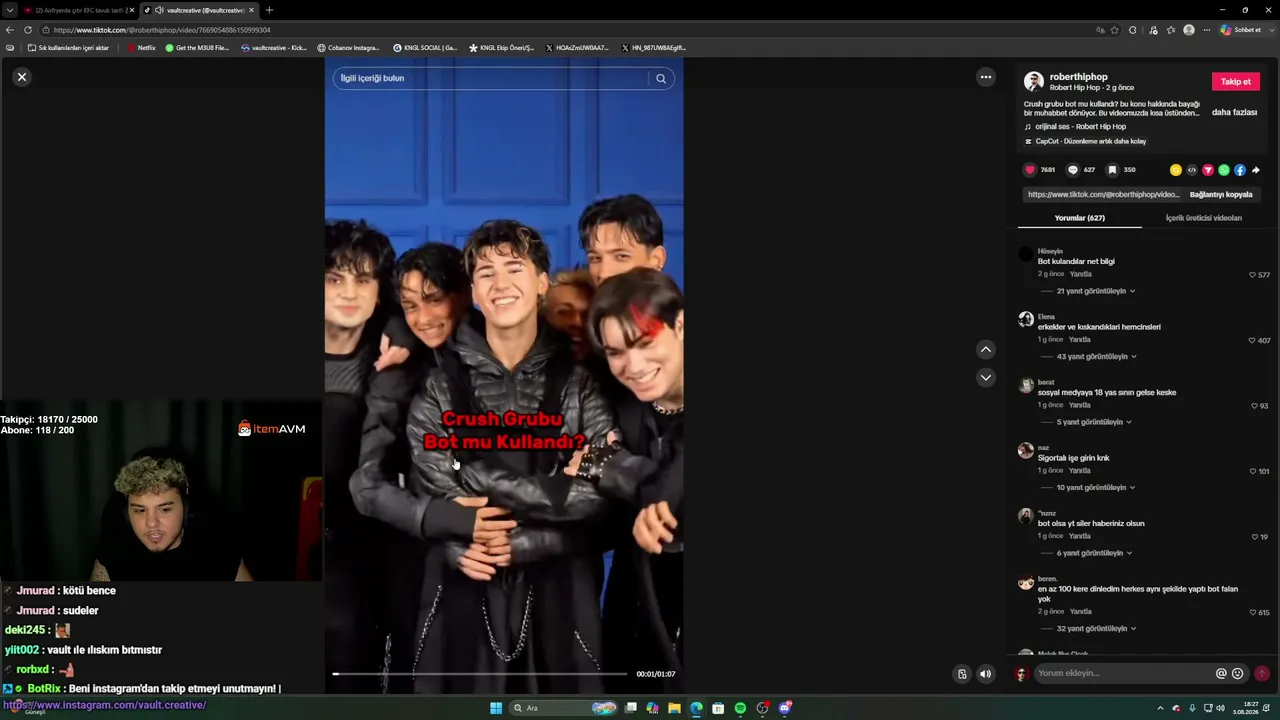Viewport: 1280px width, 720px height.
Task: Open the 'Get the M3U8 File' bookmark
Action: pyautogui.click(x=197, y=48)
